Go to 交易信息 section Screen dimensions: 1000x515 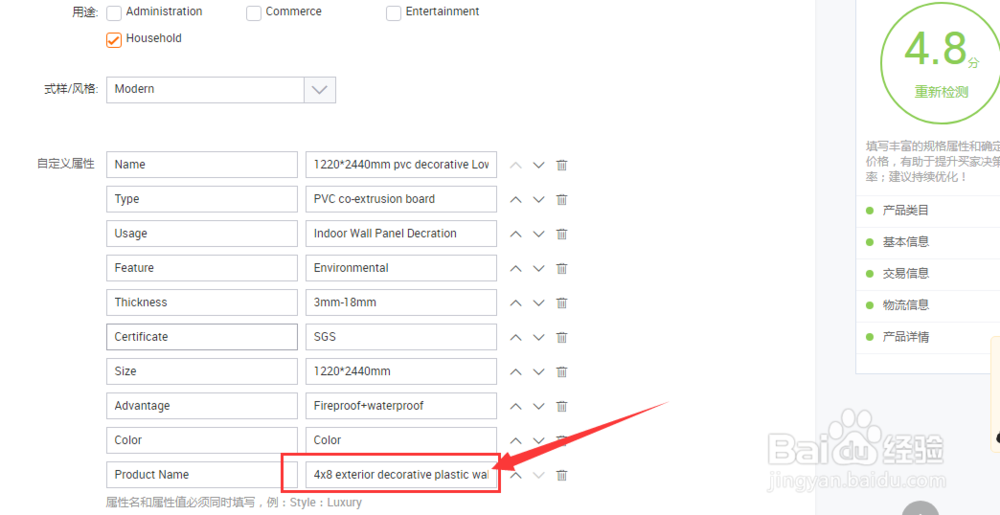(905, 273)
